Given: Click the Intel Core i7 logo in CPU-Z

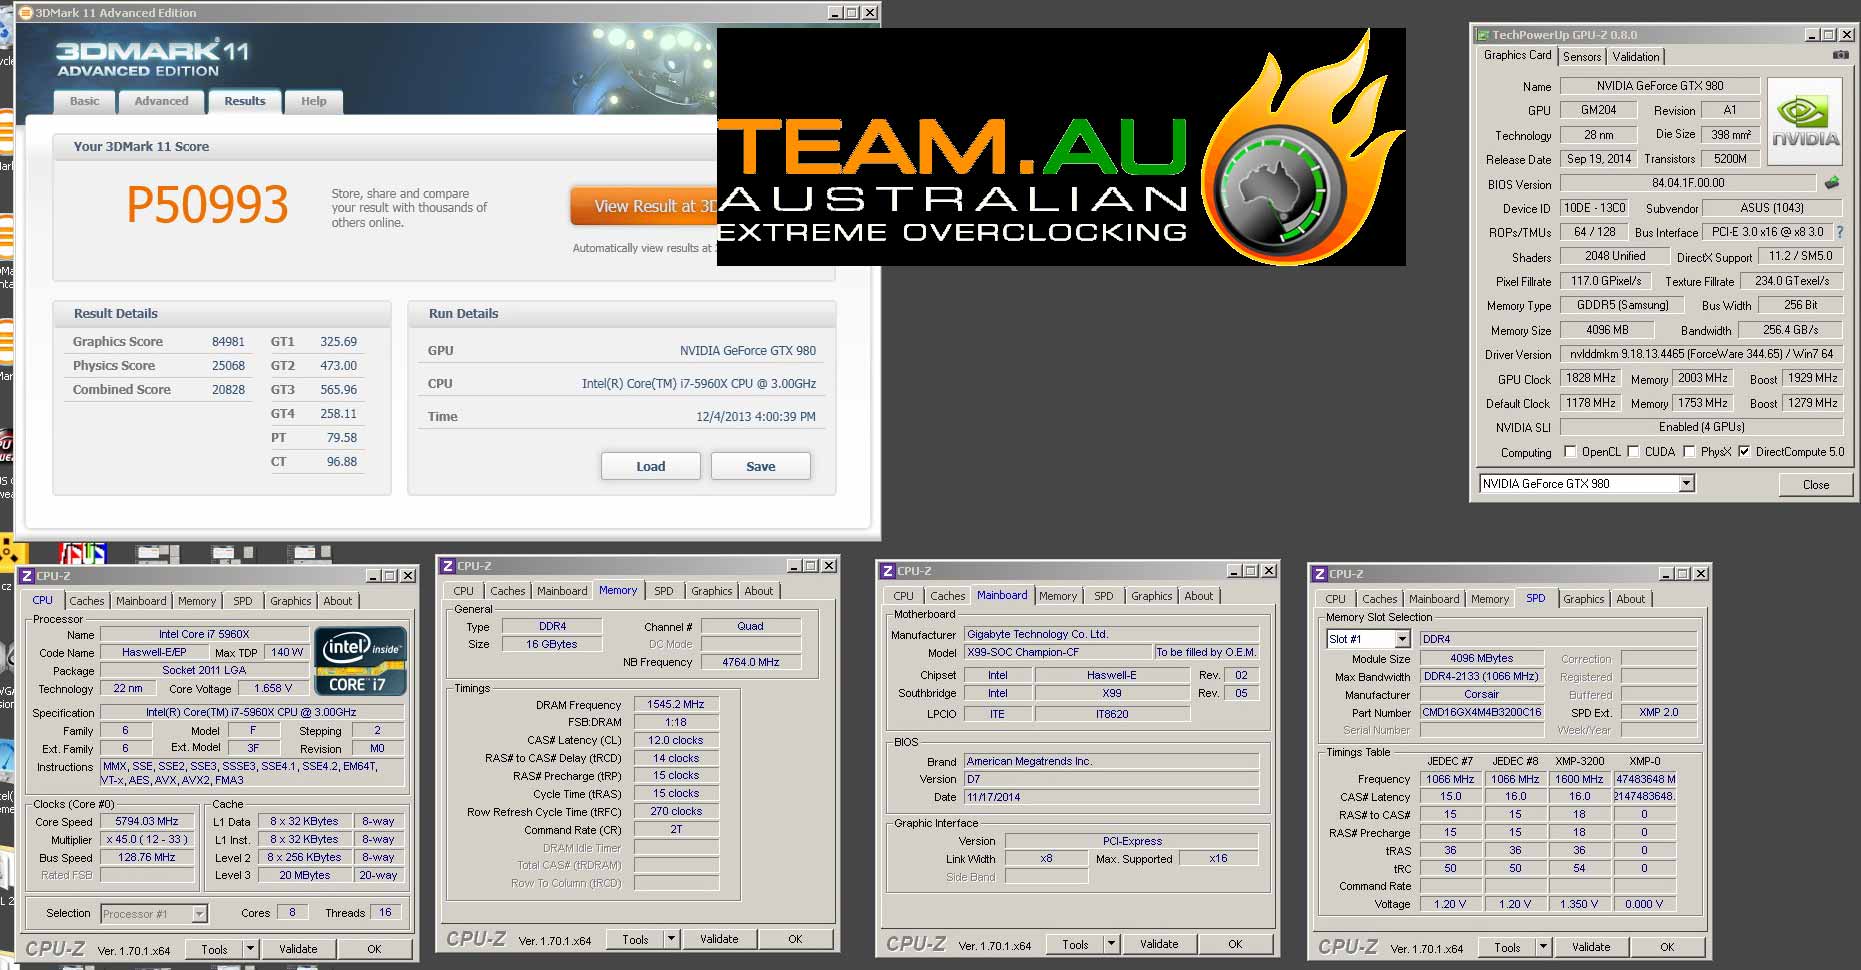Looking at the screenshot, I should pos(360,660).
